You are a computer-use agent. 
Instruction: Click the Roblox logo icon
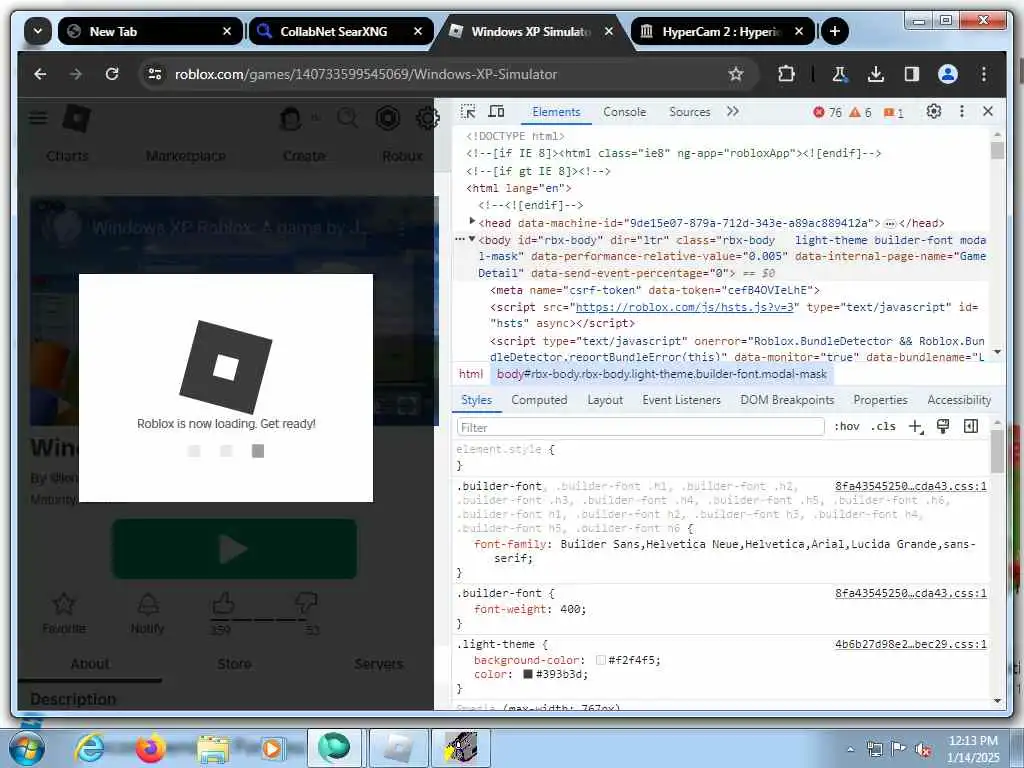76,119
